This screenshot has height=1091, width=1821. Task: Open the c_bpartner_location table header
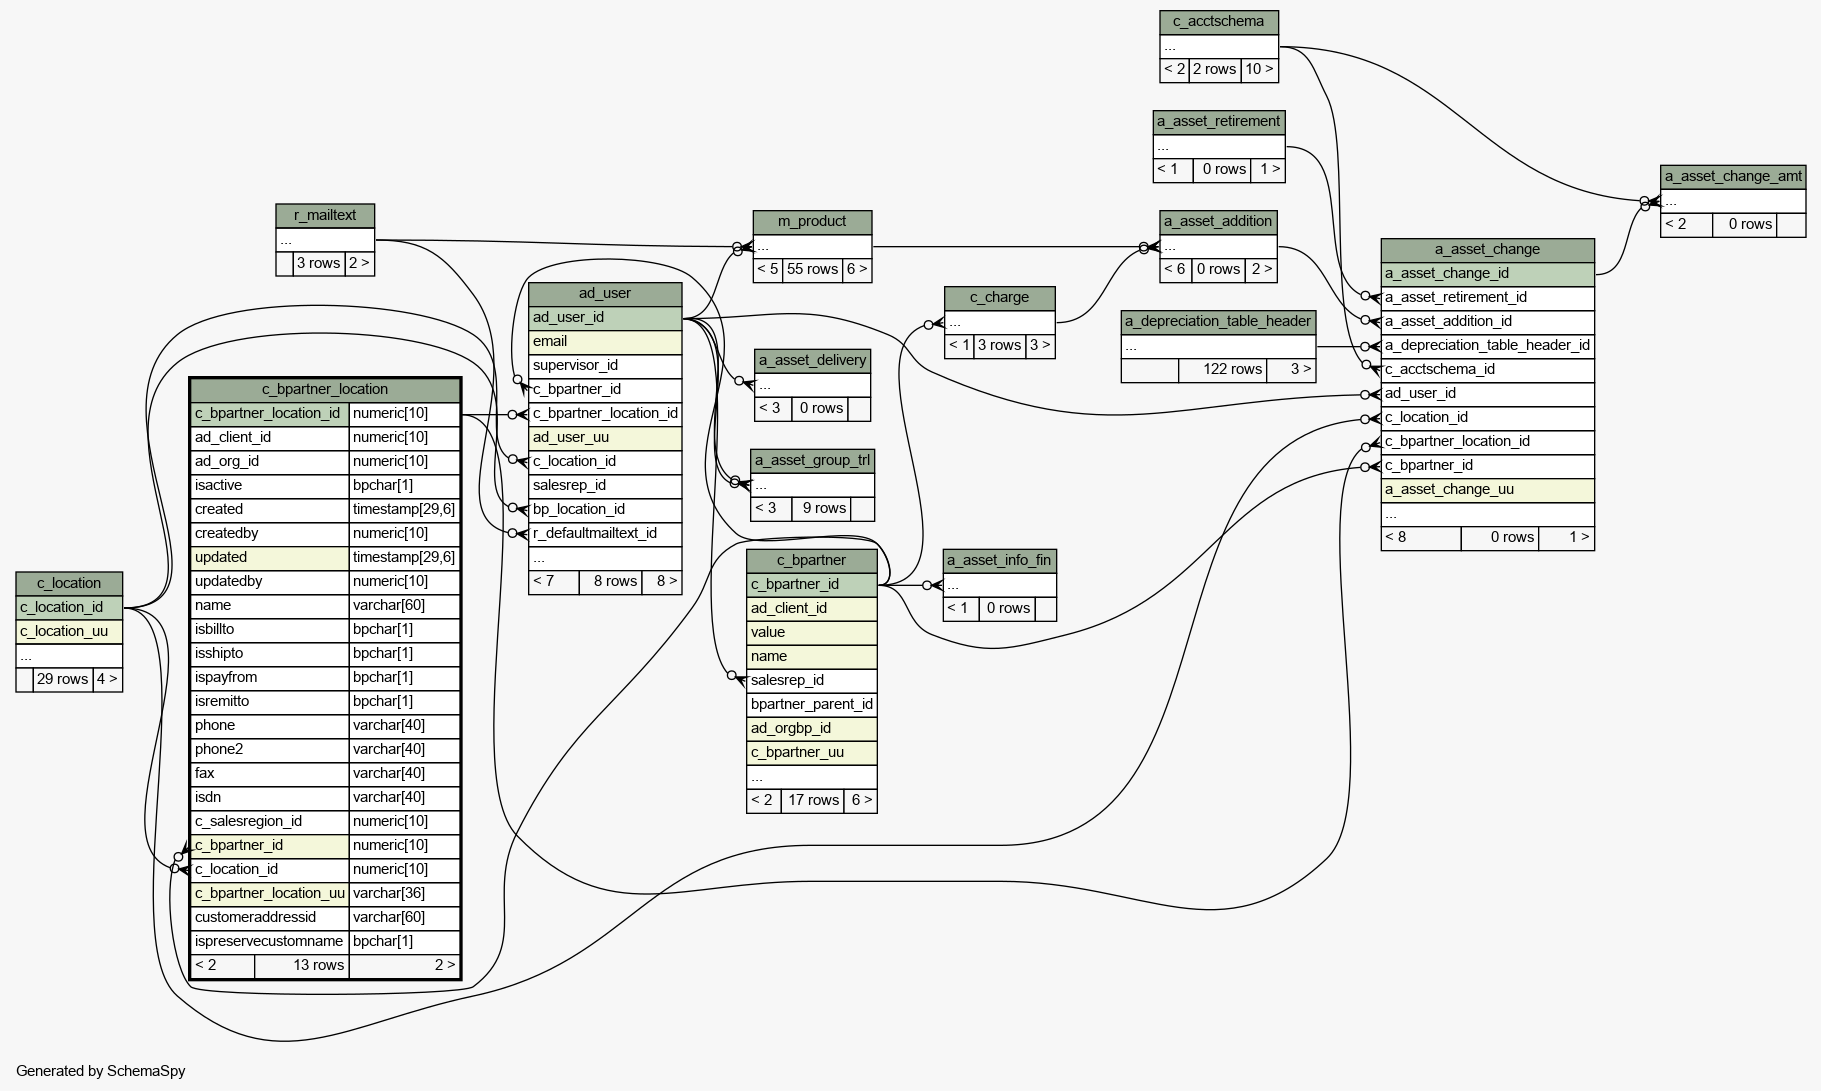(x=325, y=390)
